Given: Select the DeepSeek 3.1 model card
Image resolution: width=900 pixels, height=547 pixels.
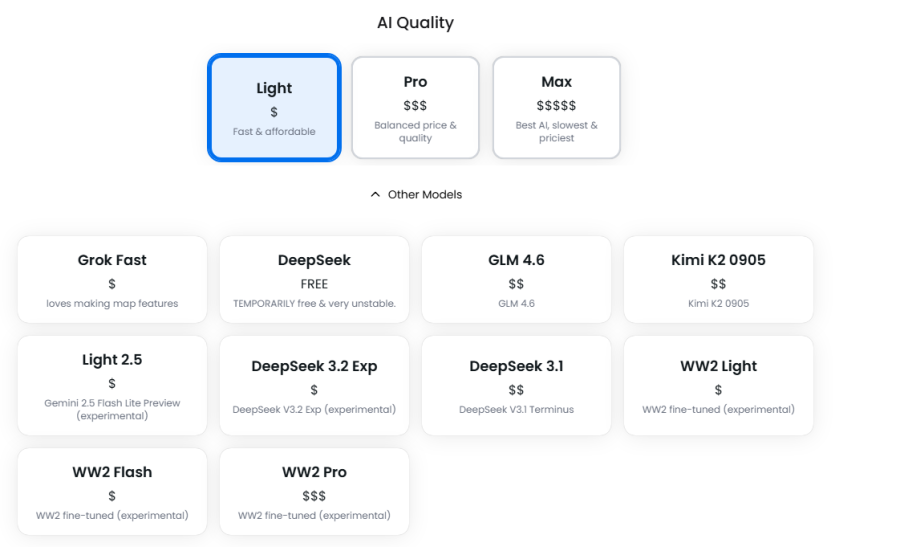Looking at the screenshot, I should point(516,385).
